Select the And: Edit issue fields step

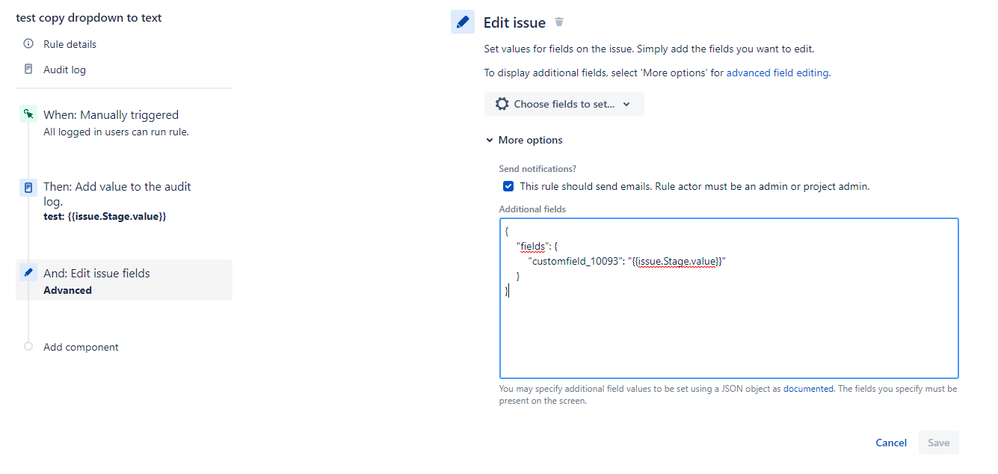124,280
